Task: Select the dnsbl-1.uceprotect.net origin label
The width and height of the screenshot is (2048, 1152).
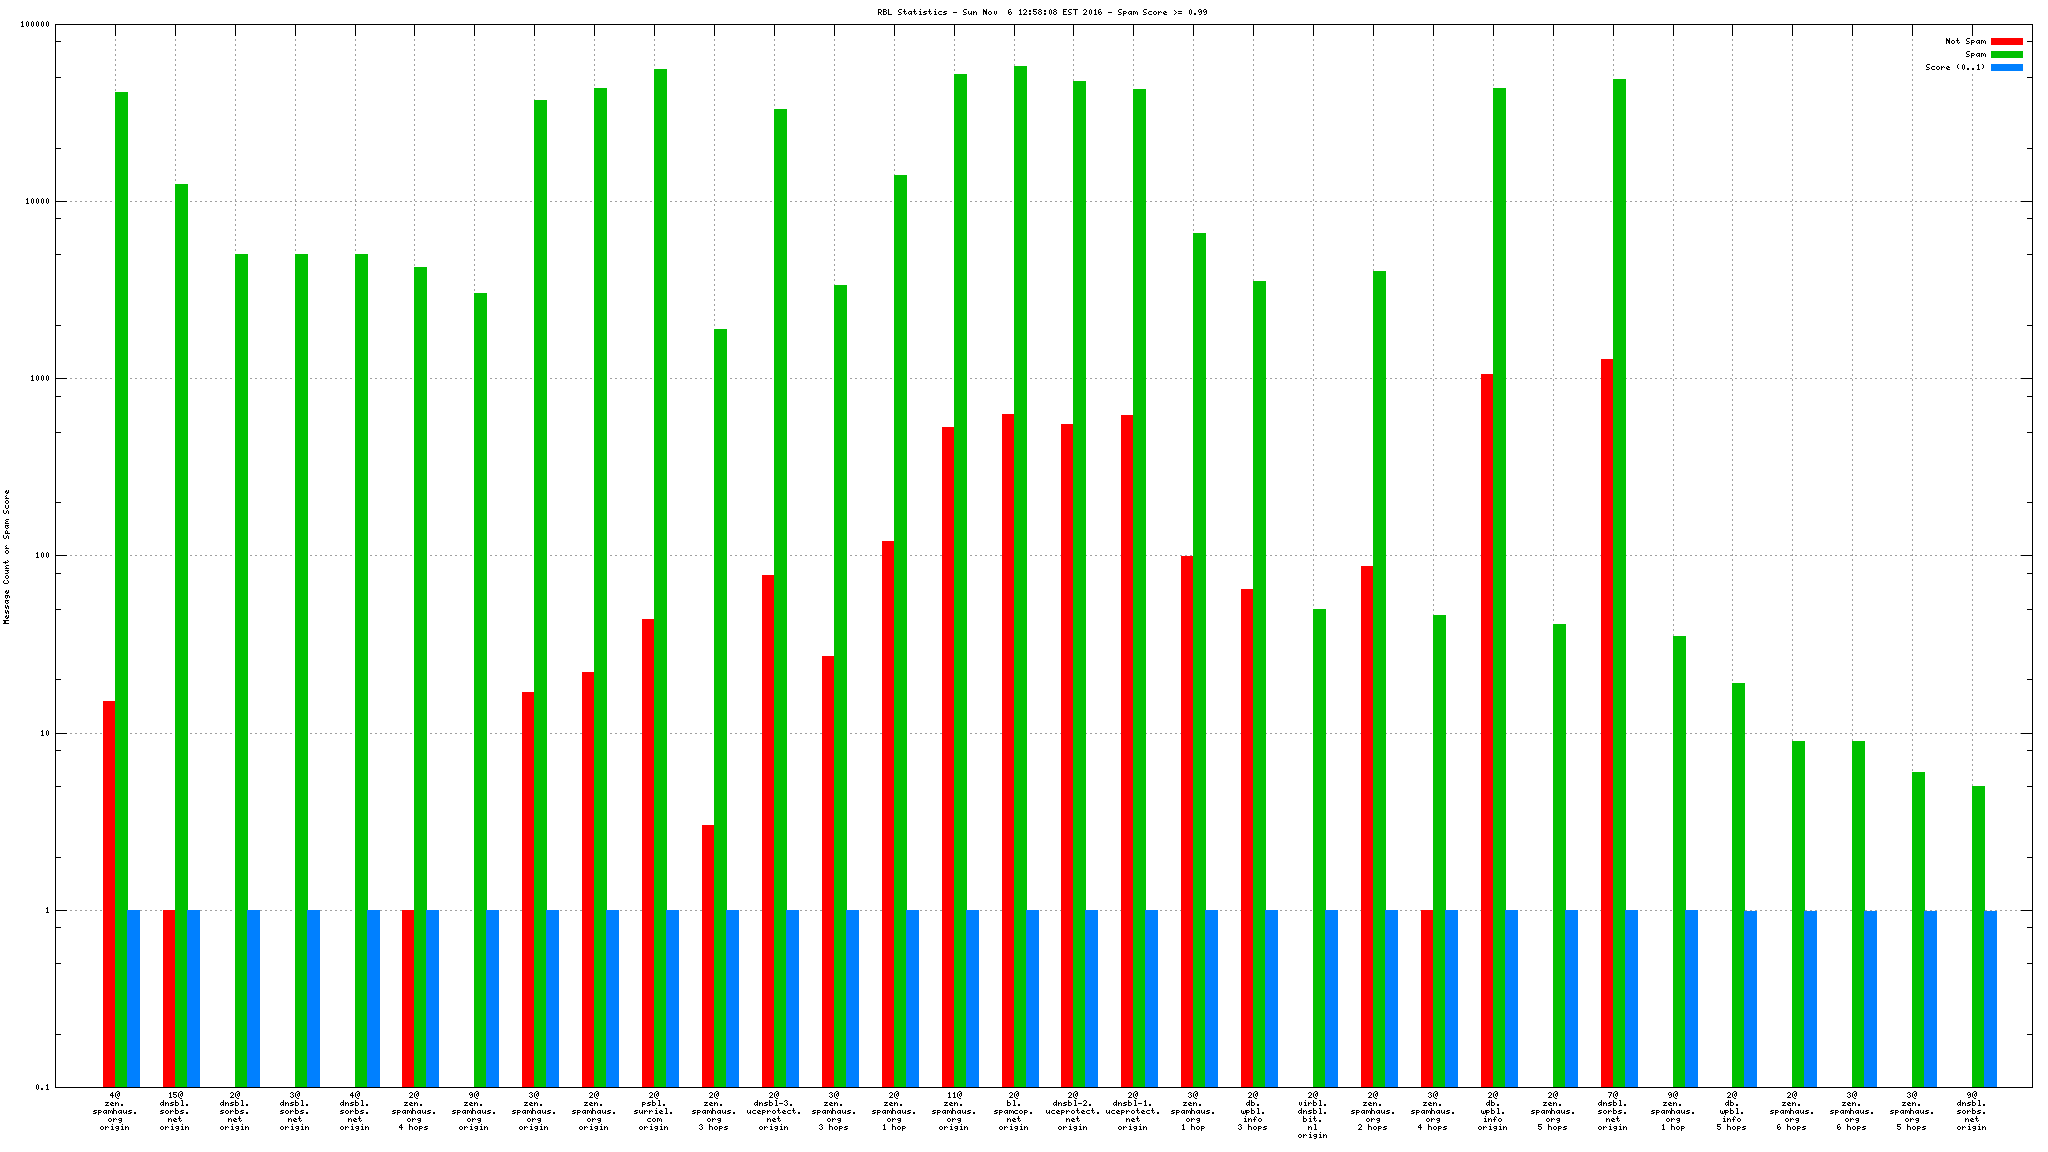Action: tap(1133, 1111)
